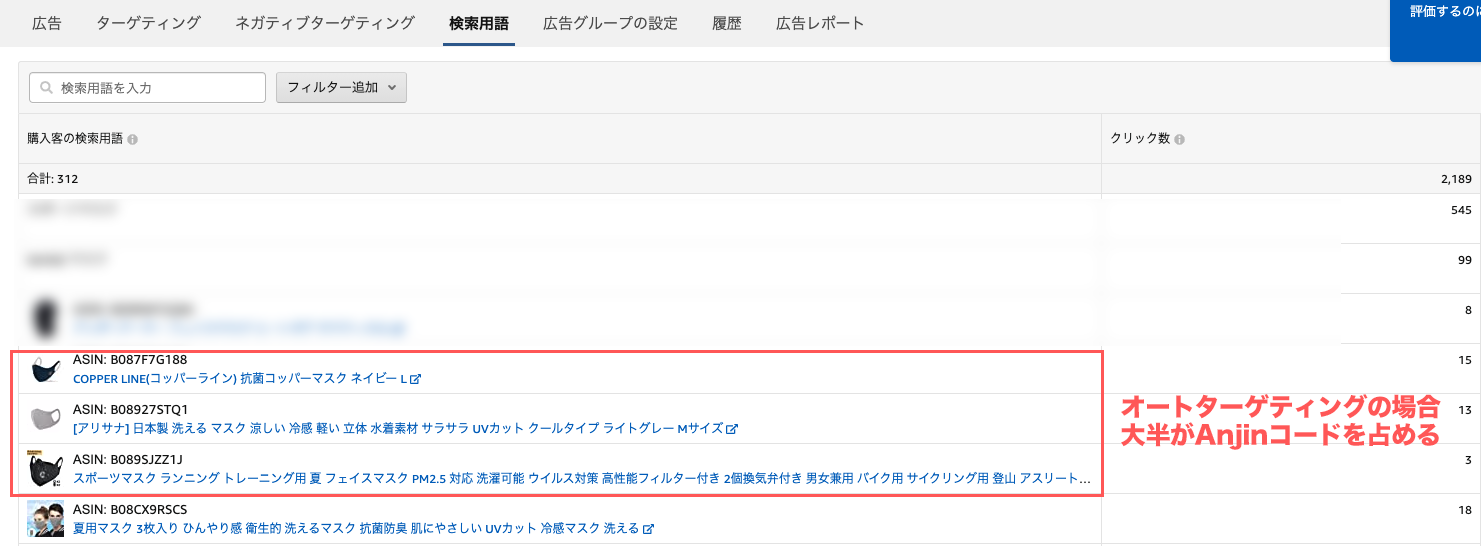The image size is (1481, 546).
Task: Switch to the ターゲティング tab
Action: [148, 23]
